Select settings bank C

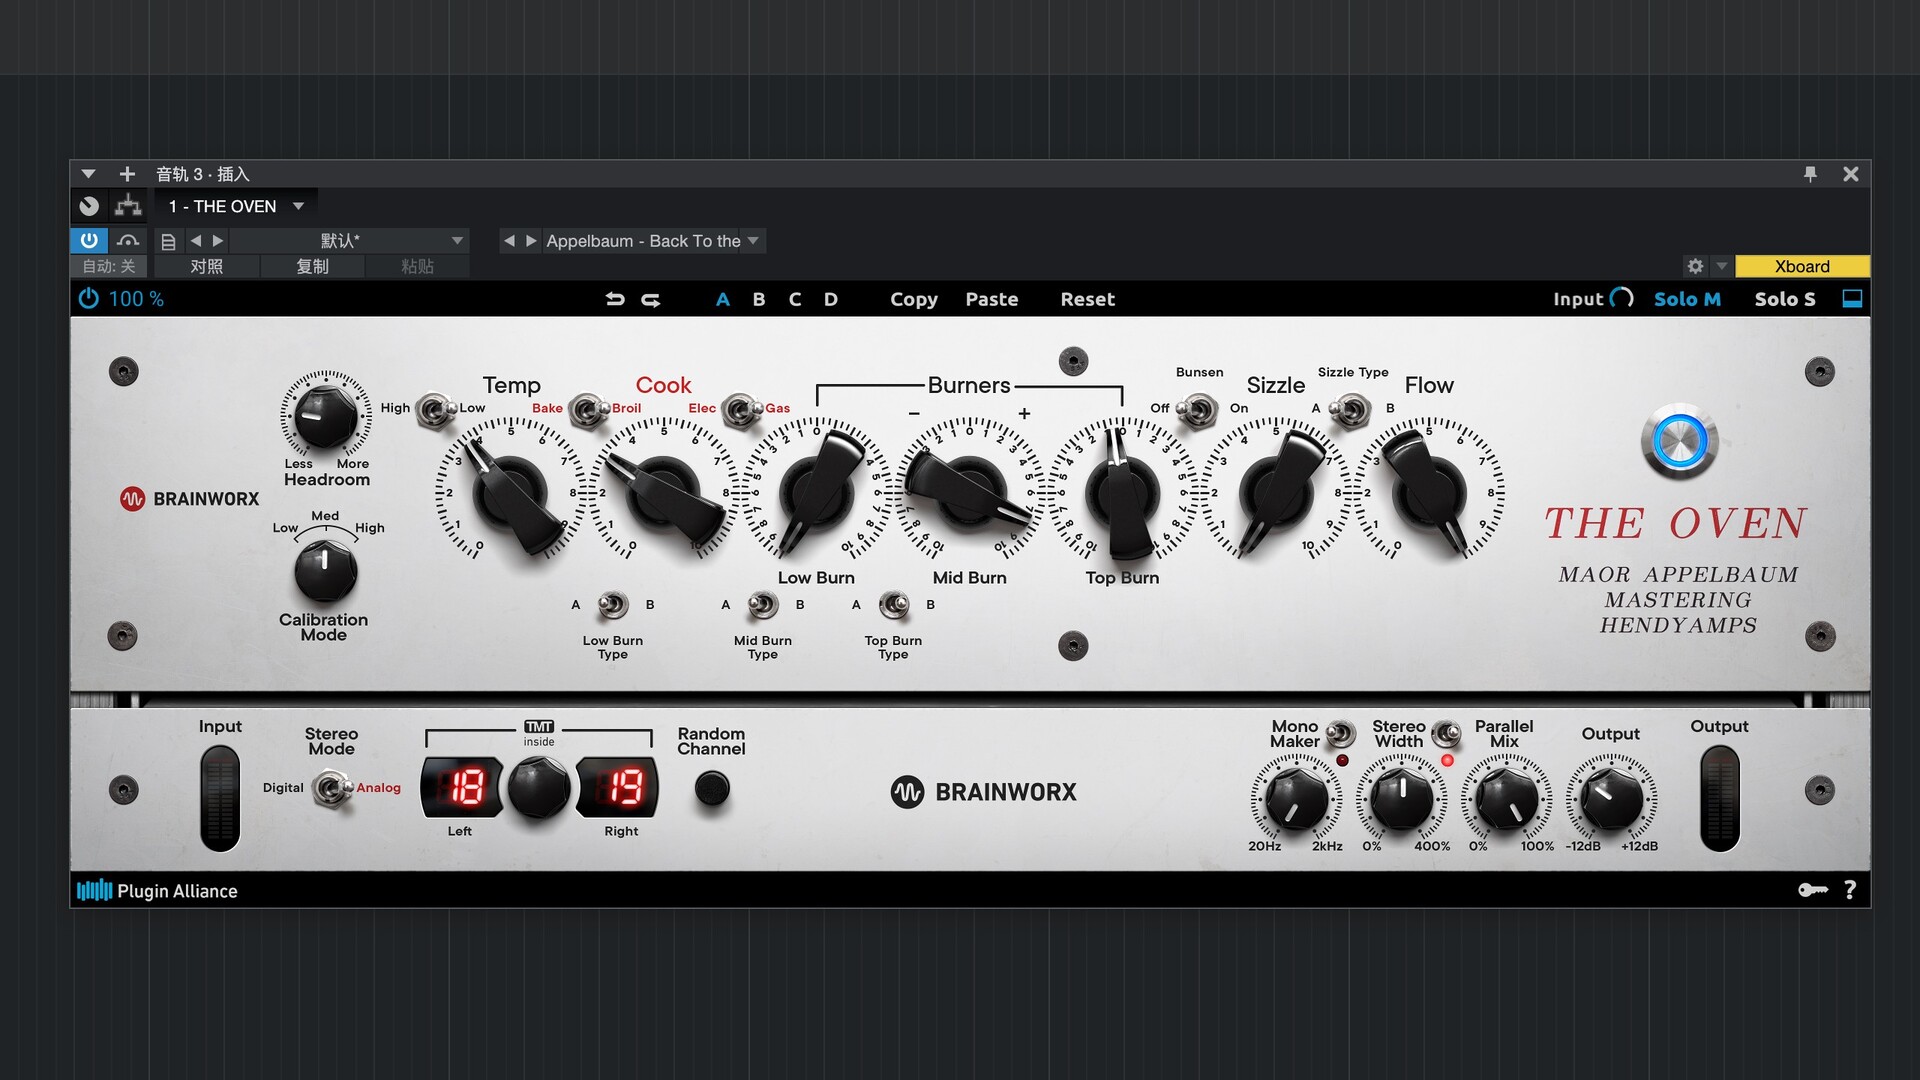click(795, 299)
